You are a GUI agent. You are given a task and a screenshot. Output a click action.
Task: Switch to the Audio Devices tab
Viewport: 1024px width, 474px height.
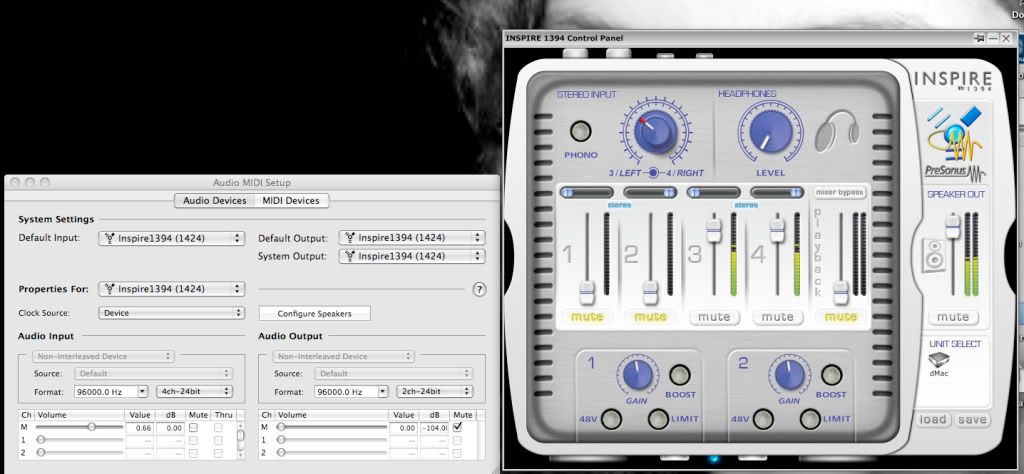point(214,201)
